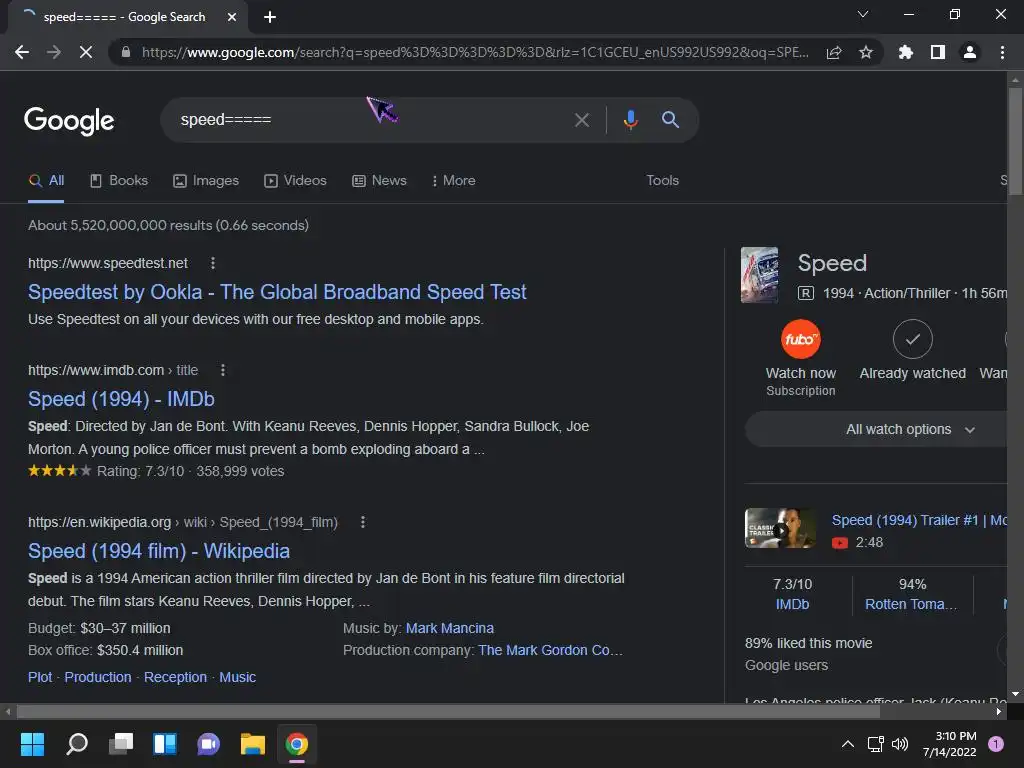Screen dimensions: 1024x768
Task: Open the Windows Start menu
Action: [x=33, y=744]
